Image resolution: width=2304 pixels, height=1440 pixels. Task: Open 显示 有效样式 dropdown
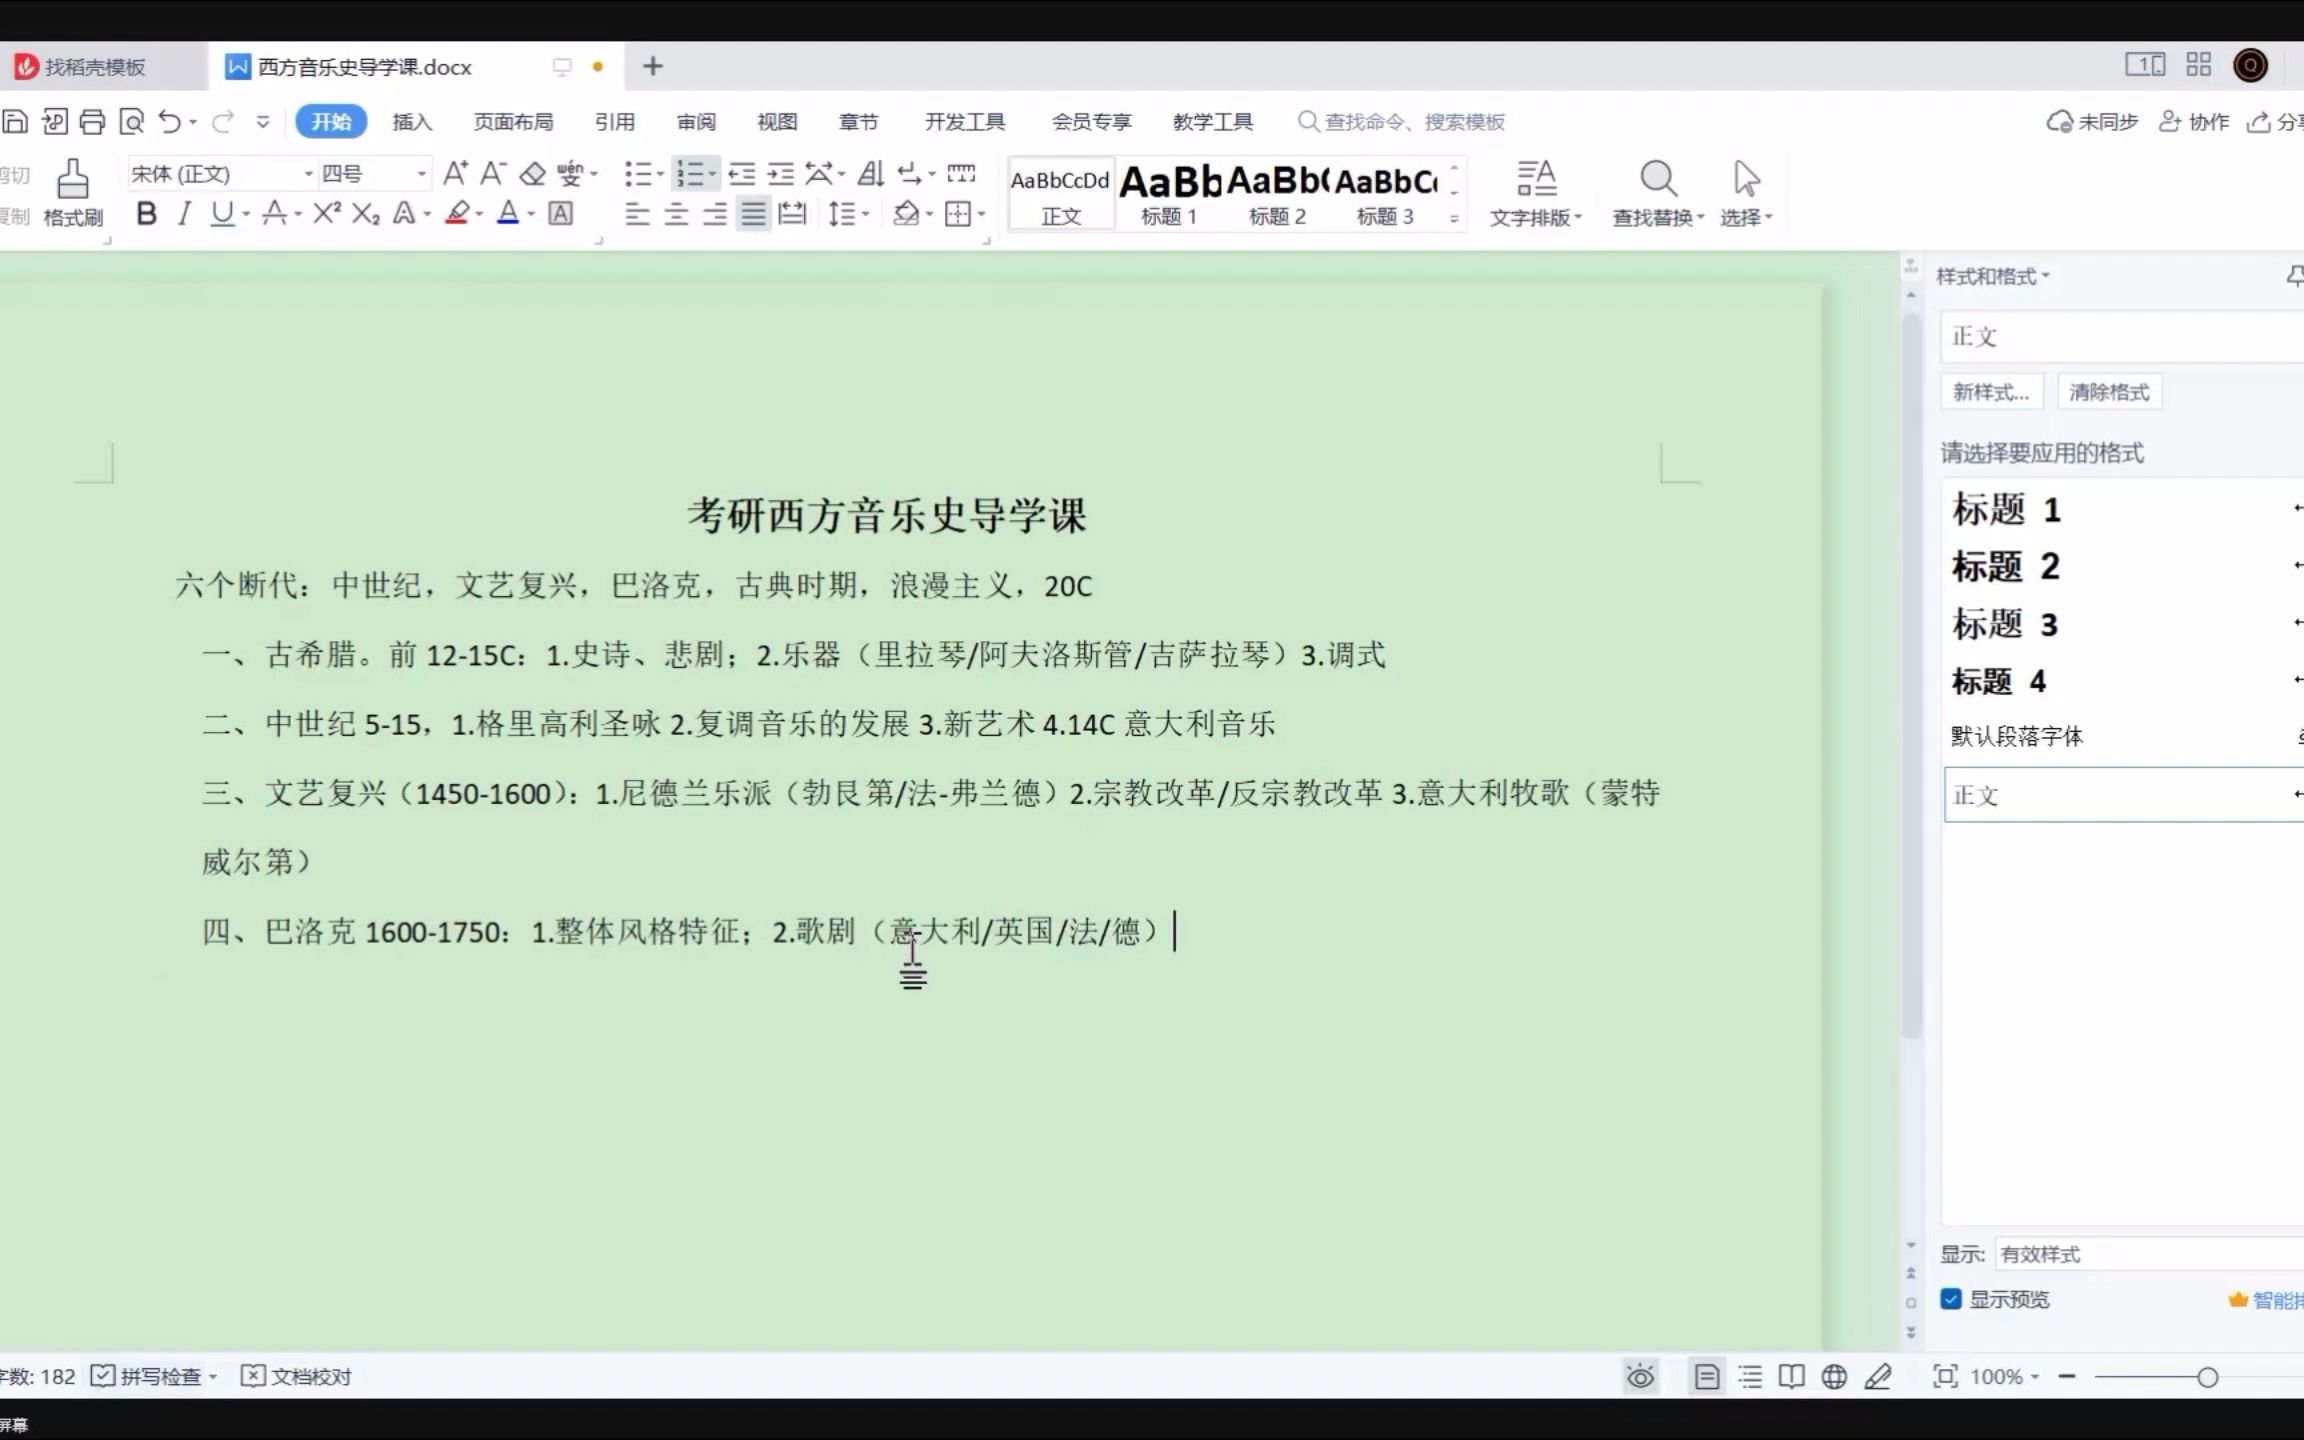pos(2150,1254)
